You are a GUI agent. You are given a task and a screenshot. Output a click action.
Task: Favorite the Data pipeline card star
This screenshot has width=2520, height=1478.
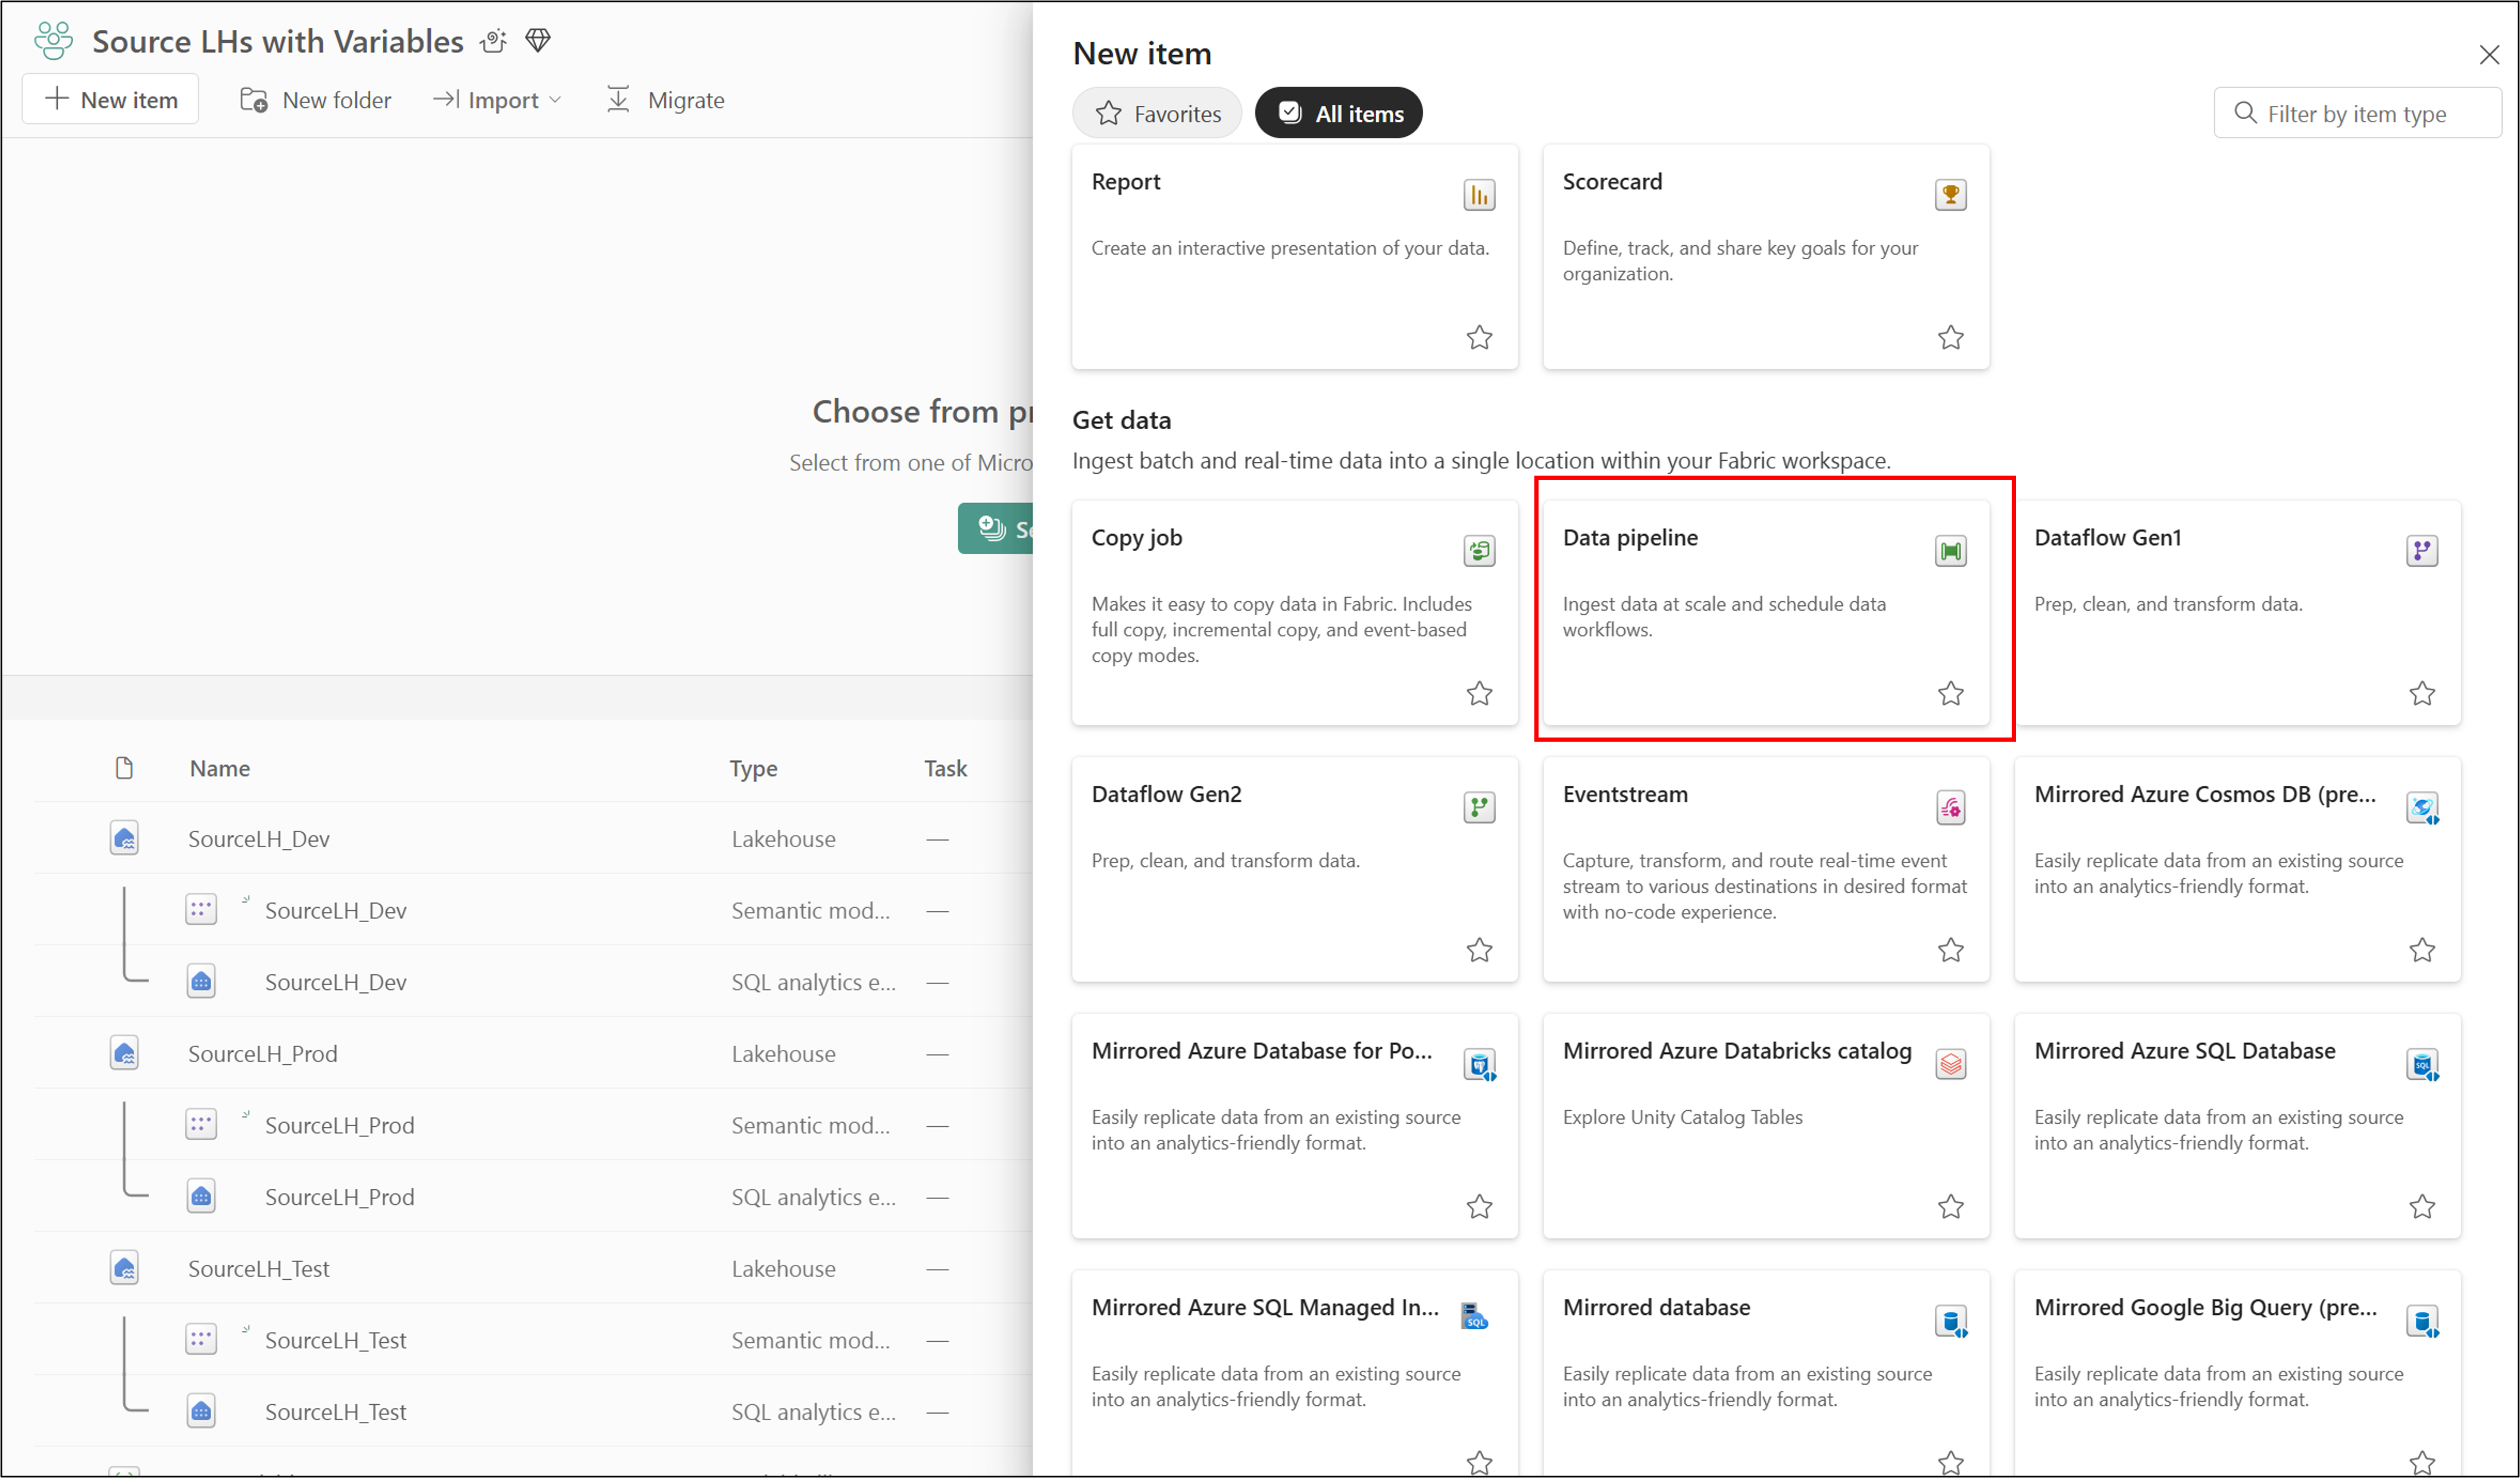click(1950, 693)
